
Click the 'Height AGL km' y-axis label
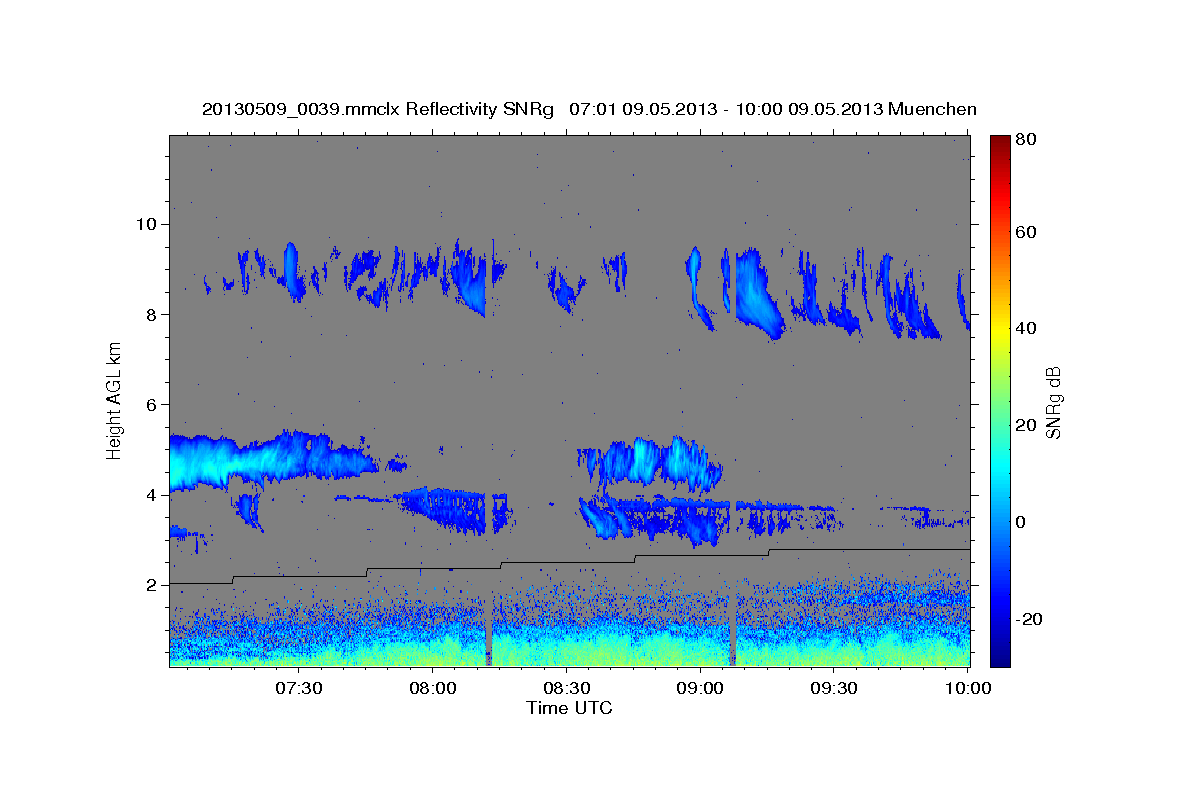pyautogui.click(x=115, y=400)
